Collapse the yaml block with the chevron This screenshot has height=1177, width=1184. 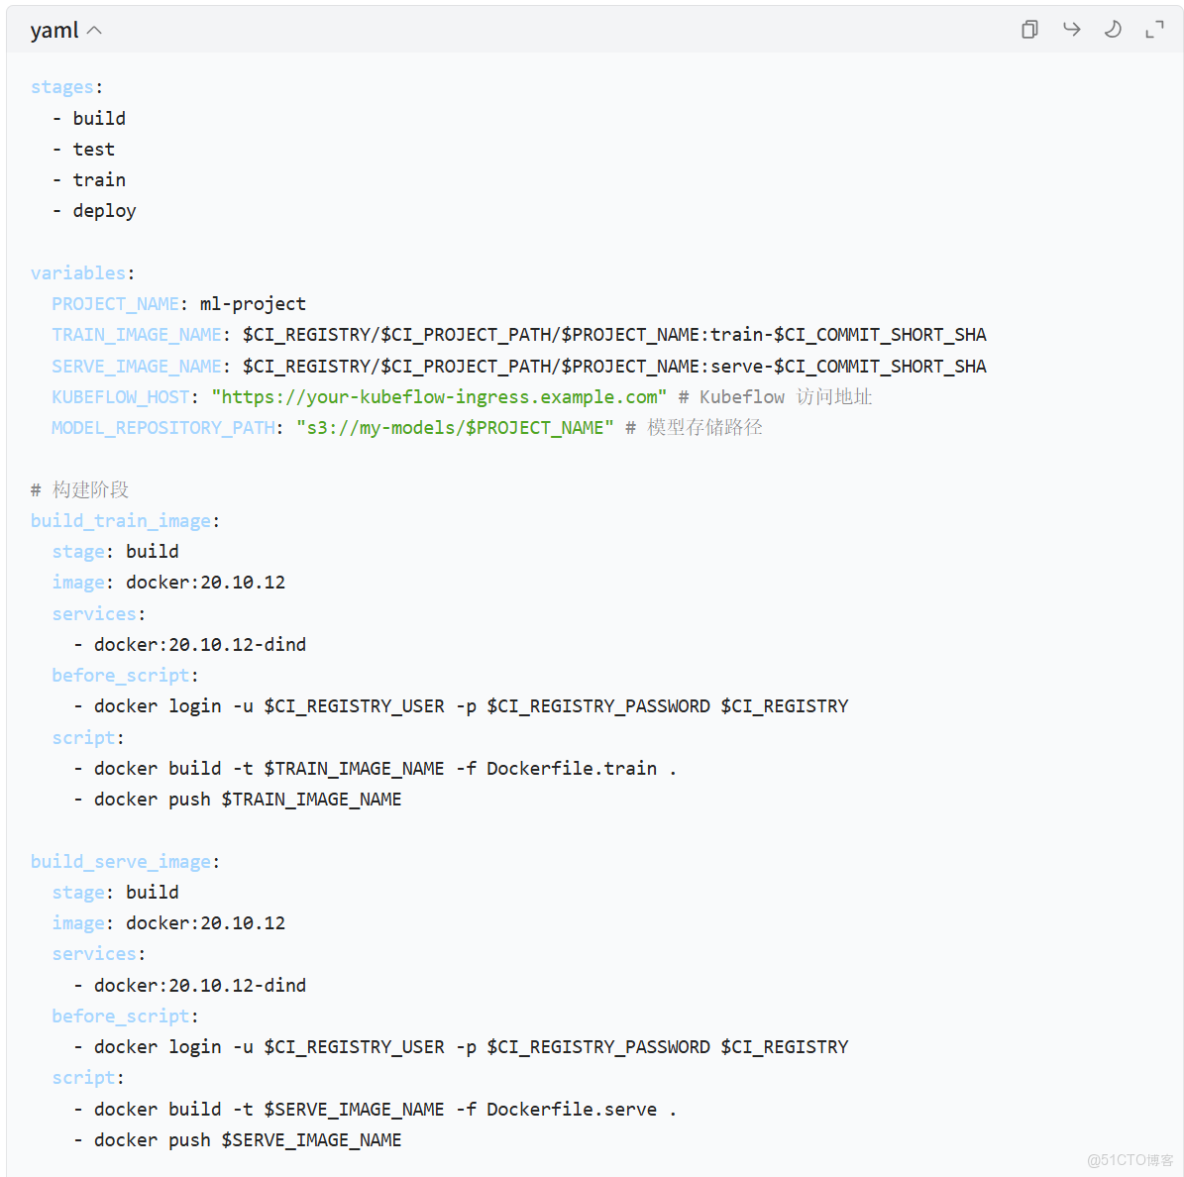point(95,30)
